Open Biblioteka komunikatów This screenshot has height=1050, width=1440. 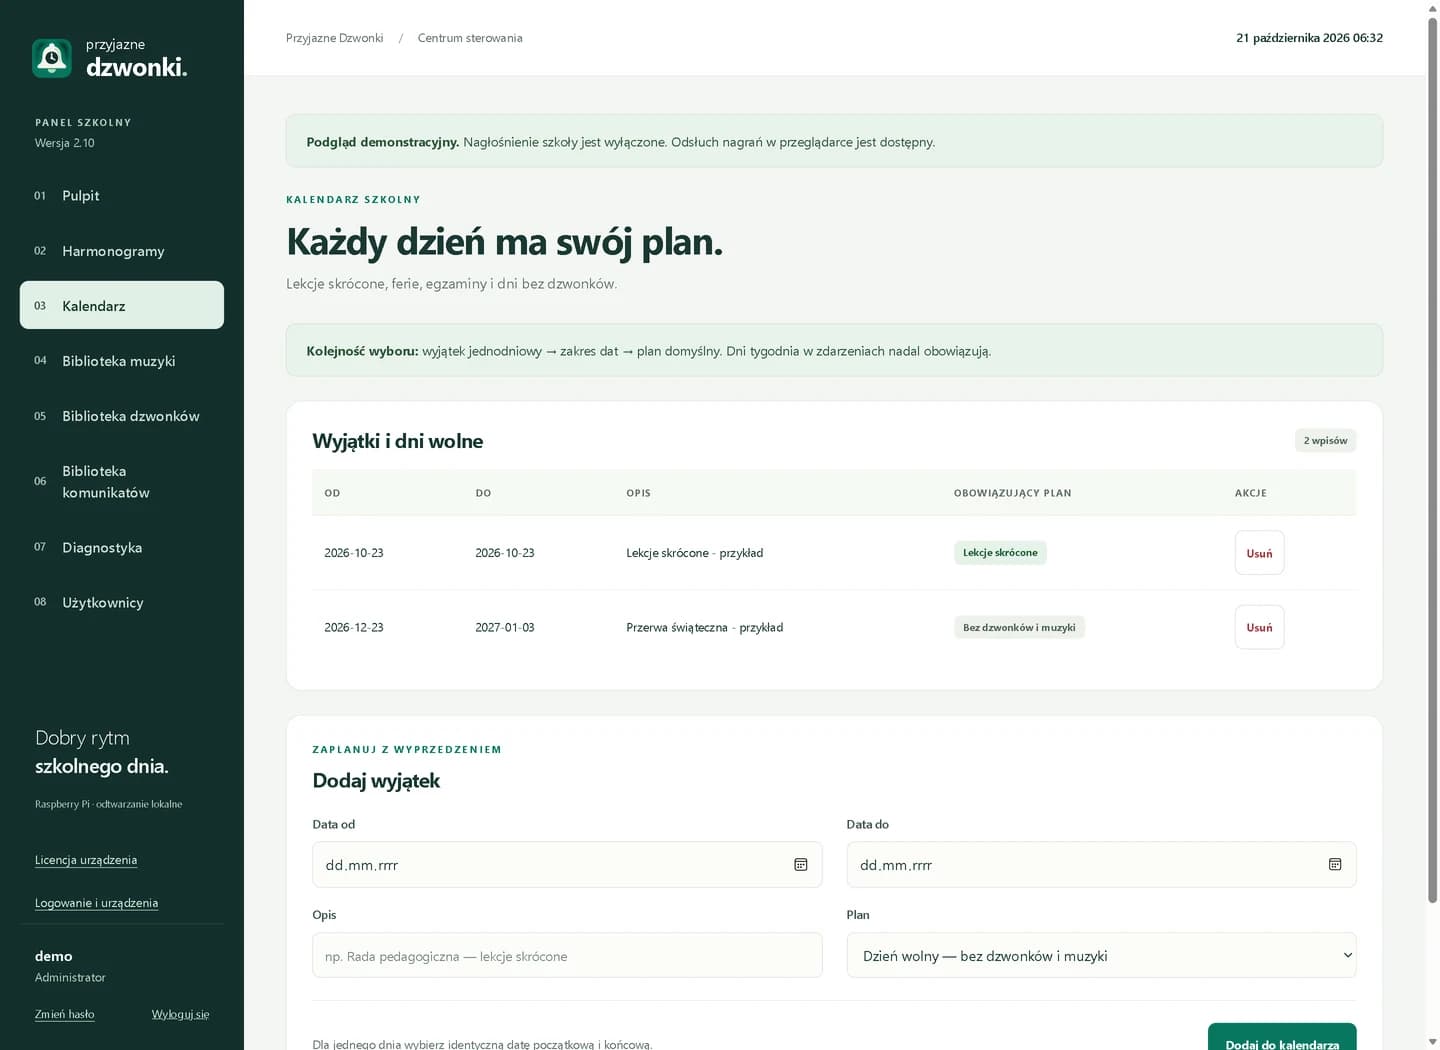click(122, 481)
